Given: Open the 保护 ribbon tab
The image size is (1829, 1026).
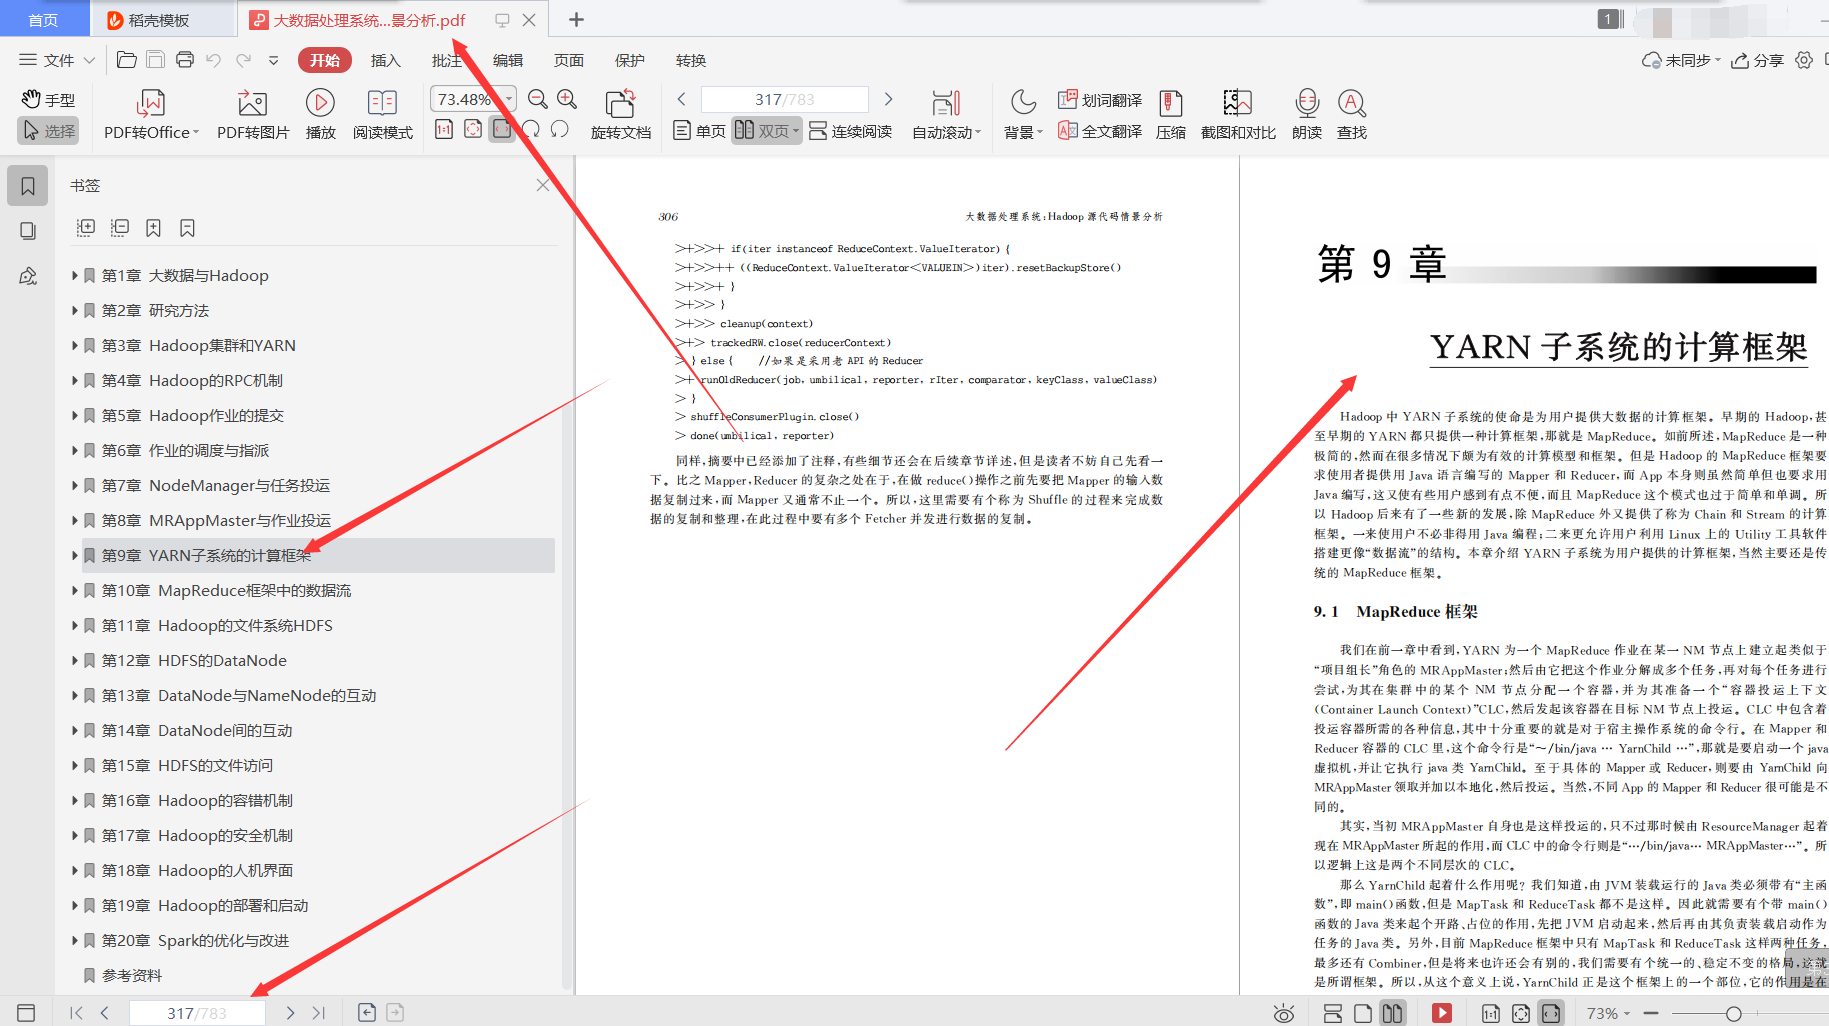Looking at the screenshot, I should click(630, 60).
